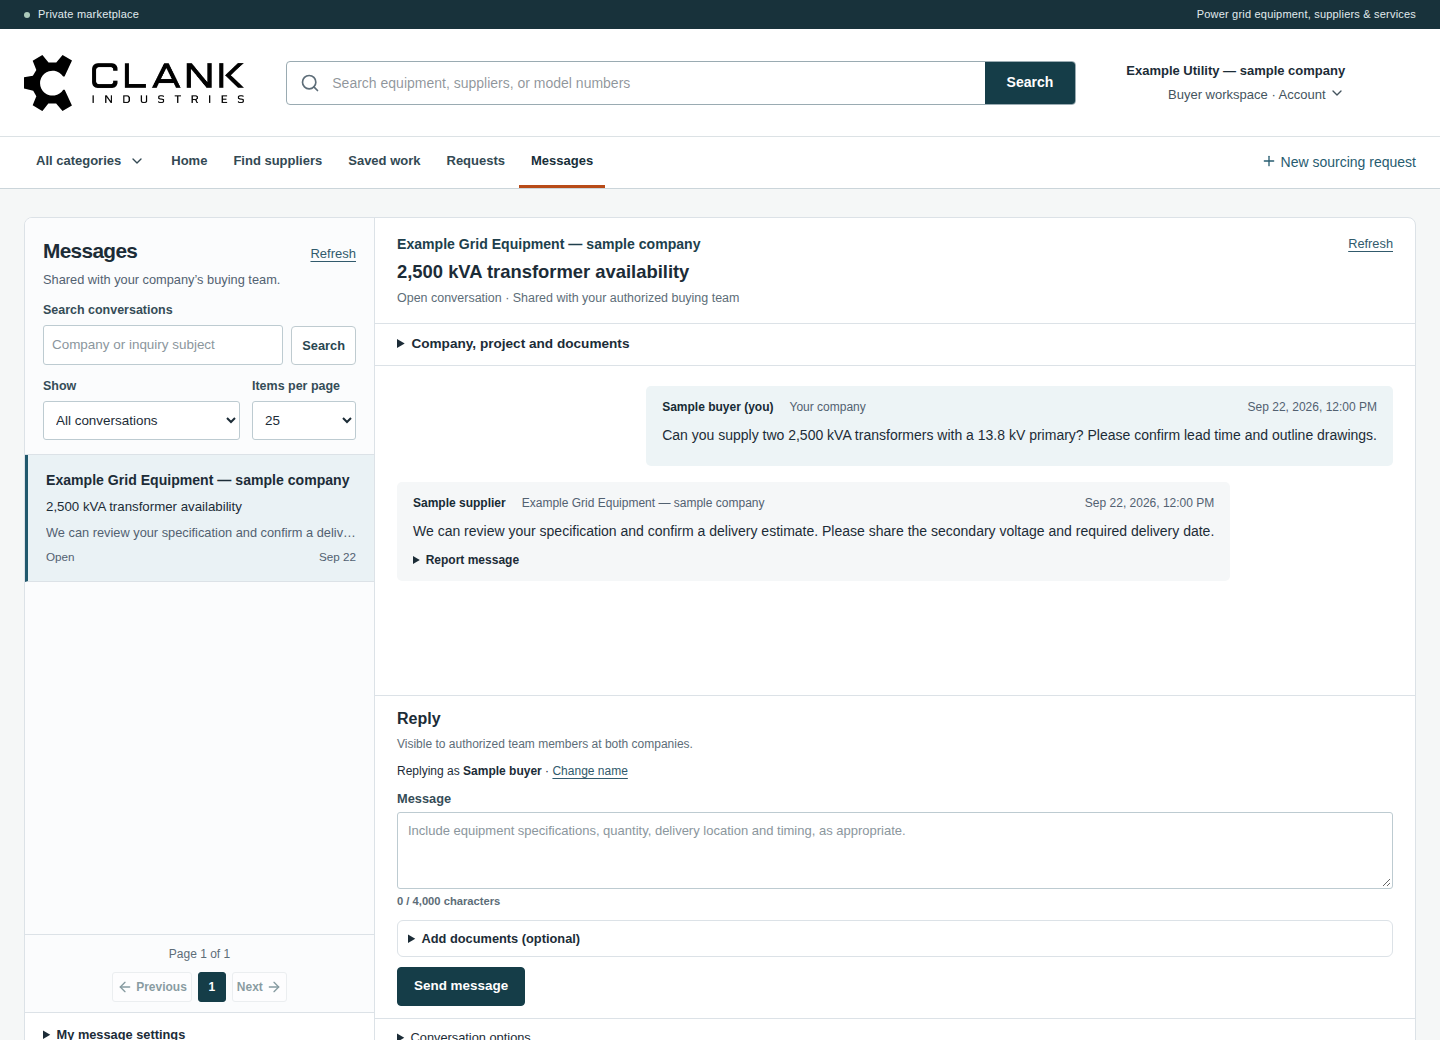The height and width of the screenshot is (1040, 1440).
Task: Start a New sourcing request
Action: tap(1339, 162)
